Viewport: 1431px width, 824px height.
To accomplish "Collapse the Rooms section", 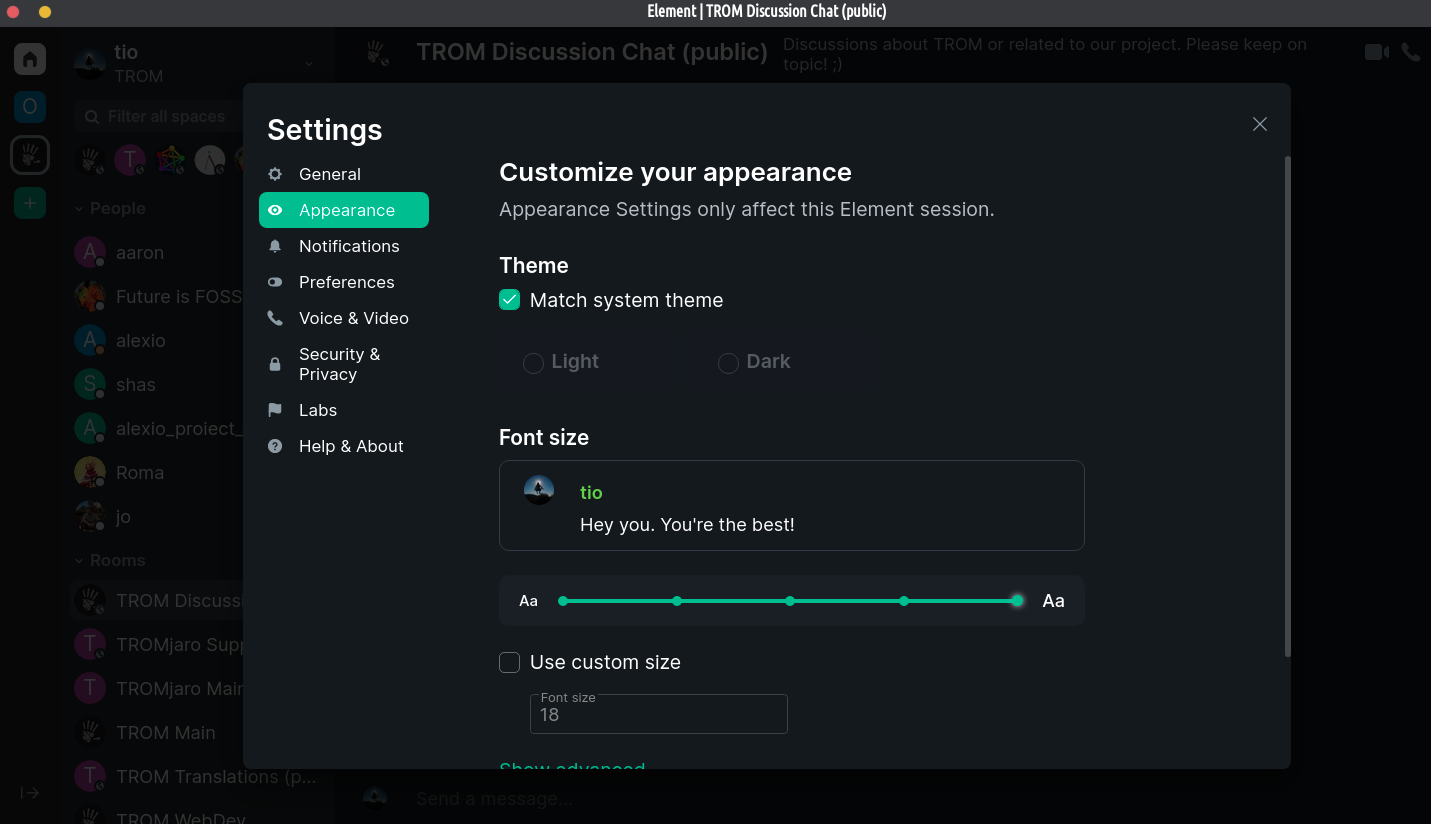I will [110, 560].
